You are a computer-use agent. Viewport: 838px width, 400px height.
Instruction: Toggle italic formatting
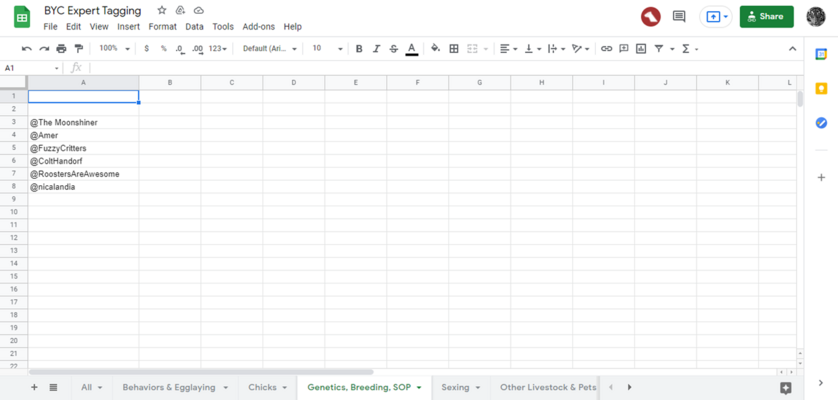pos(376,49)
